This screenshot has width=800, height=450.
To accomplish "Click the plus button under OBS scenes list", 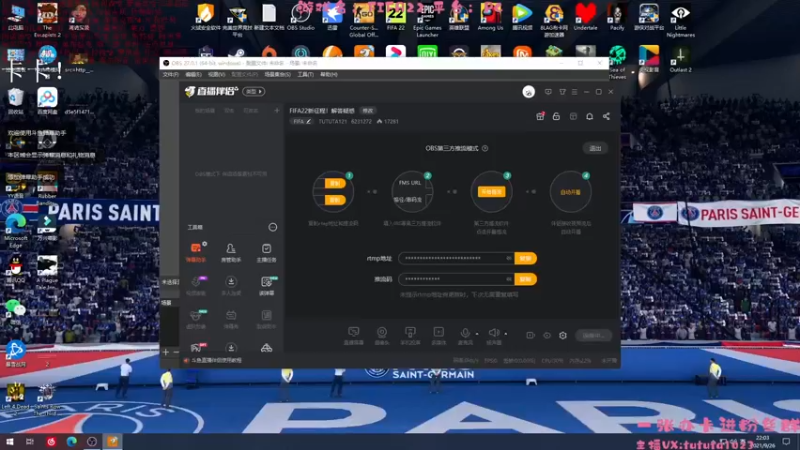I will pyautogui.click(x=166, y=352).
